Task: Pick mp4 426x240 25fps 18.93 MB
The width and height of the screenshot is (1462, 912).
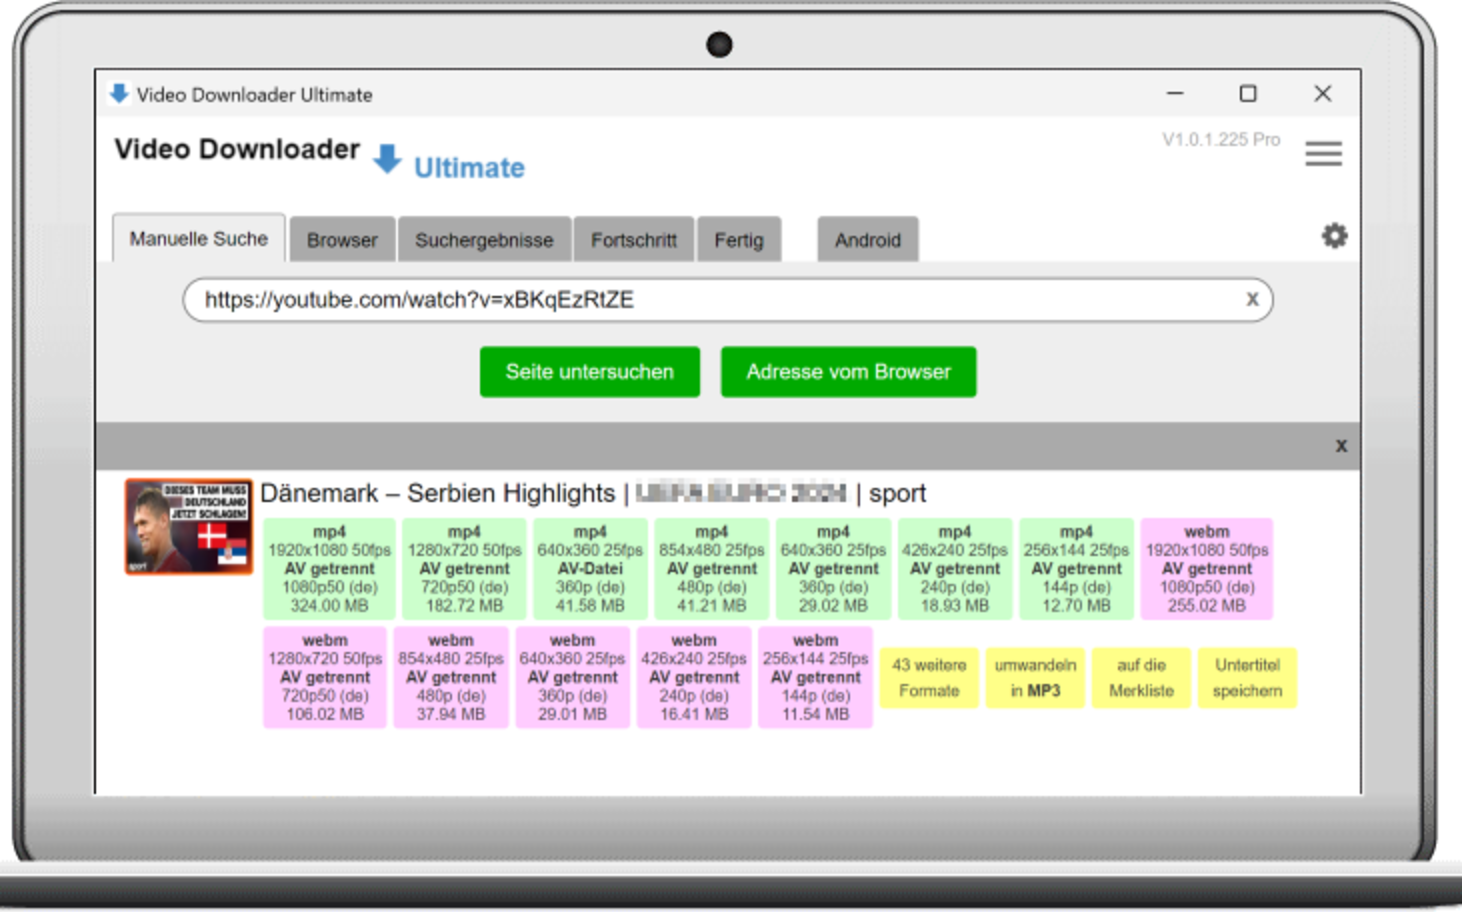Action: (x=955, y=569)
